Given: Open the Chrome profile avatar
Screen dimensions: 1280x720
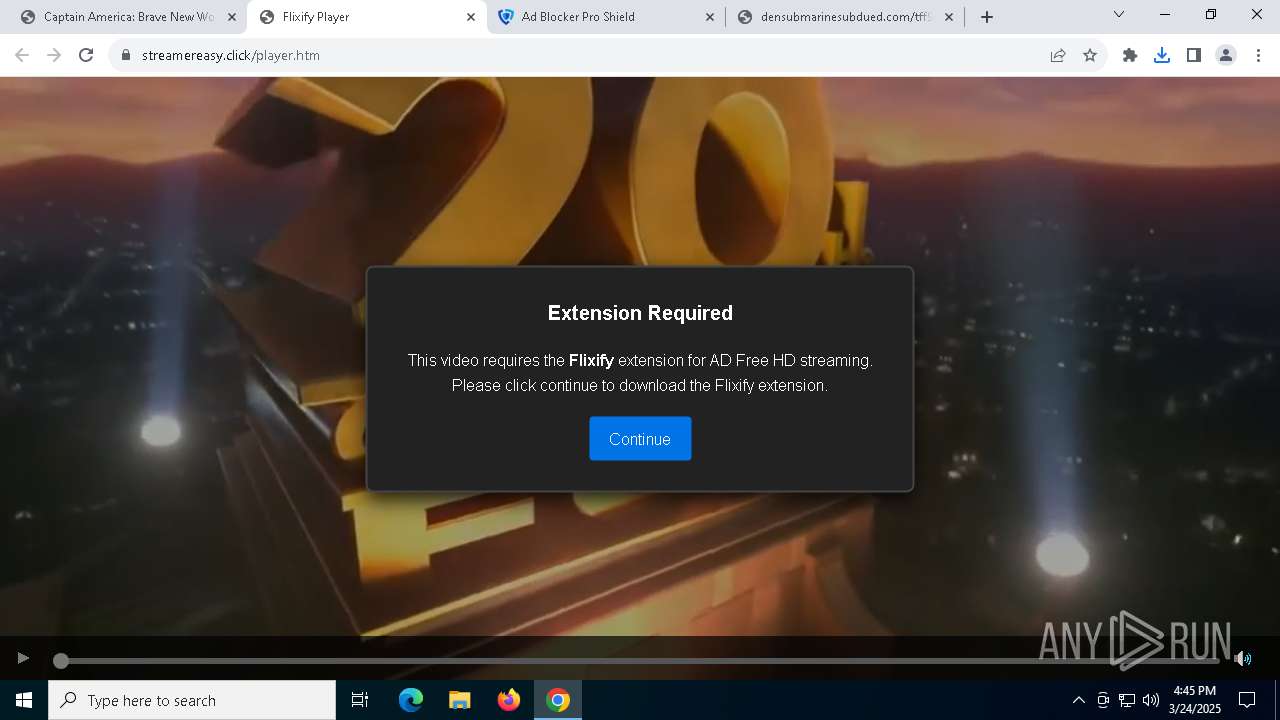Looking at the screenshot, I should [1226, 56].
